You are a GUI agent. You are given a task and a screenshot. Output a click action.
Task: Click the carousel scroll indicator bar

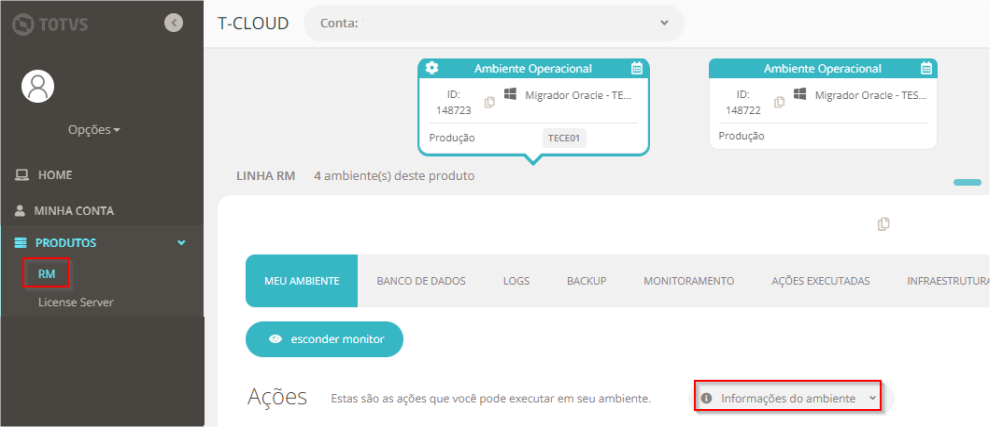click(x=967, y=182)
